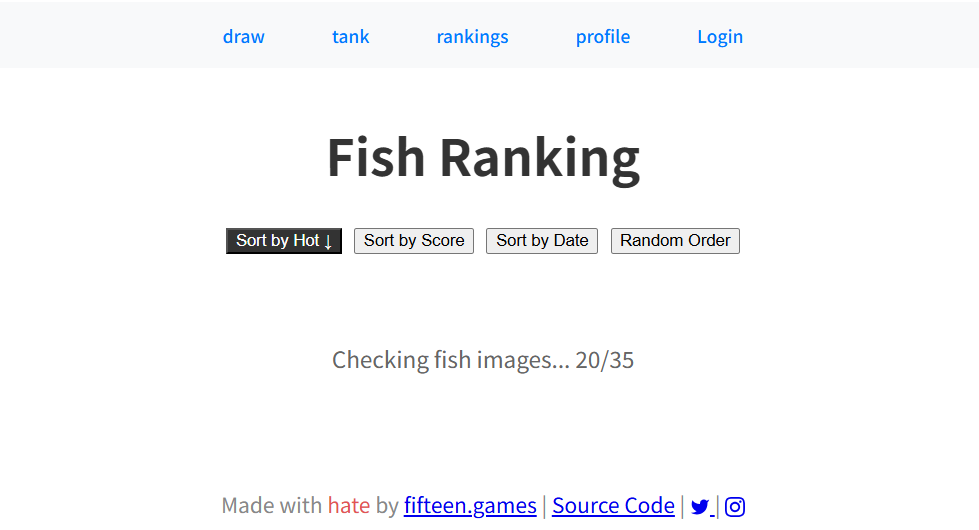Open the profile page
979x530 pixels.
[603, 37]
